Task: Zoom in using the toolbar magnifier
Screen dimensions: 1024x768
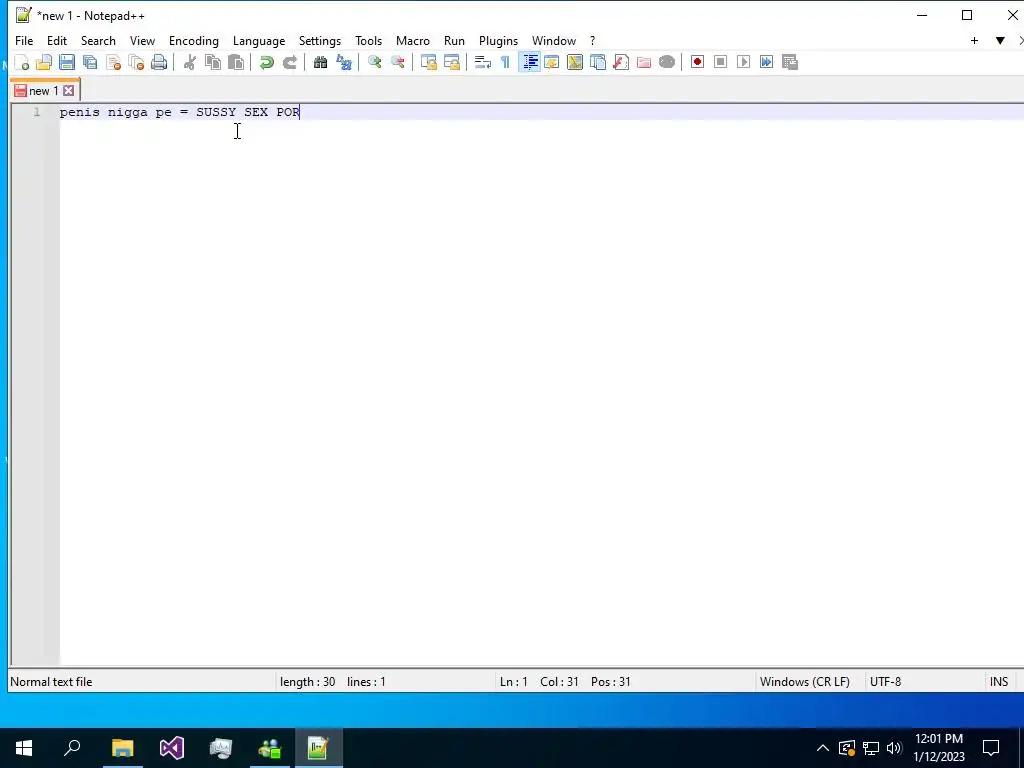Action: point(374,62)
